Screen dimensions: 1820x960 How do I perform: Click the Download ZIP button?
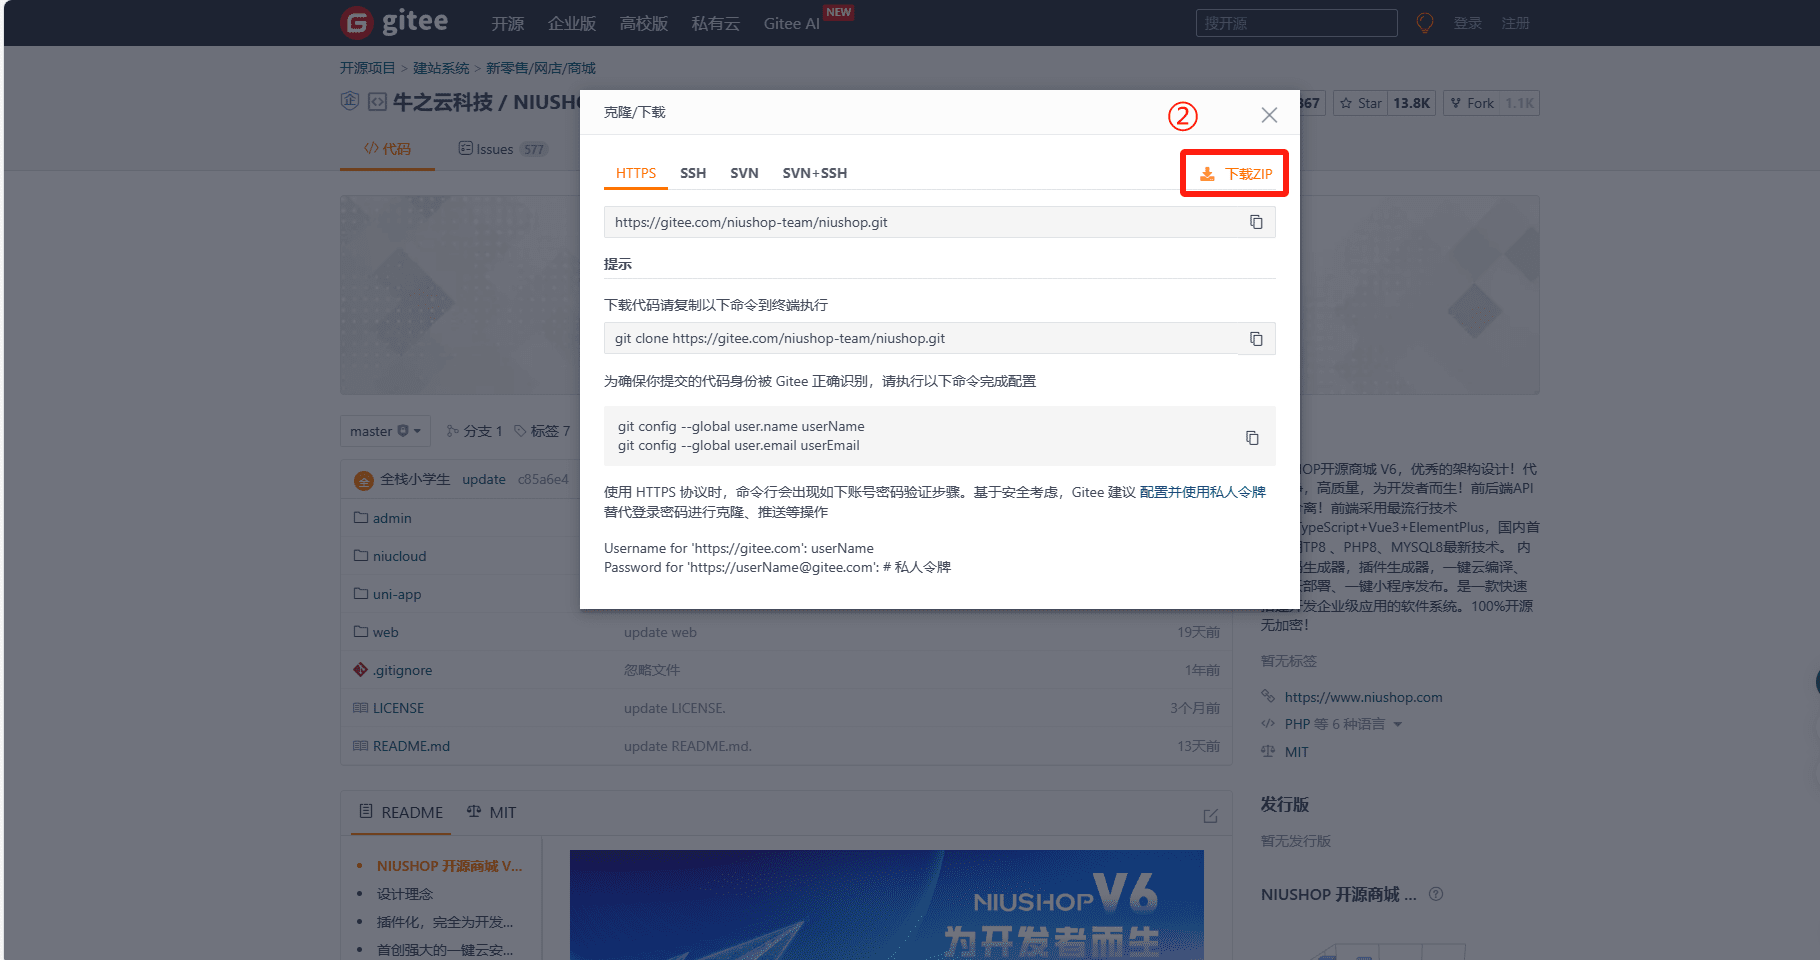tap(1235, 174)
